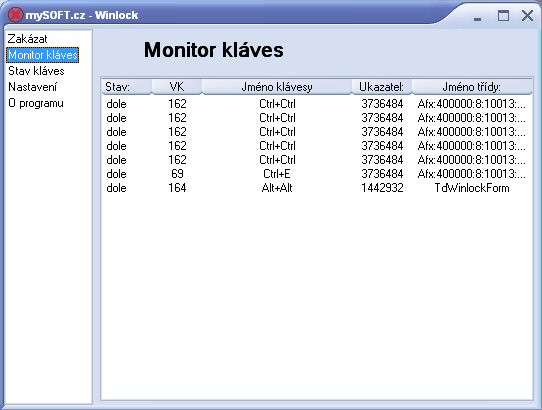Click the VK column header

[177, 87]
